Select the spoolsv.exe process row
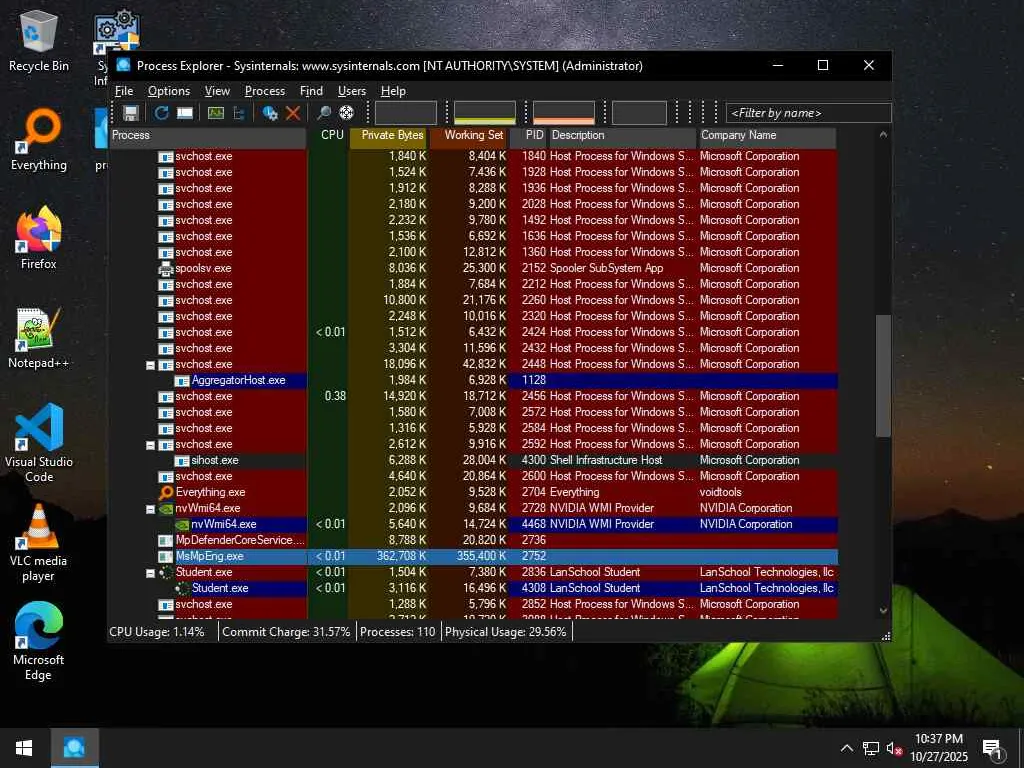1024x768 pixels. pos(473,268)
